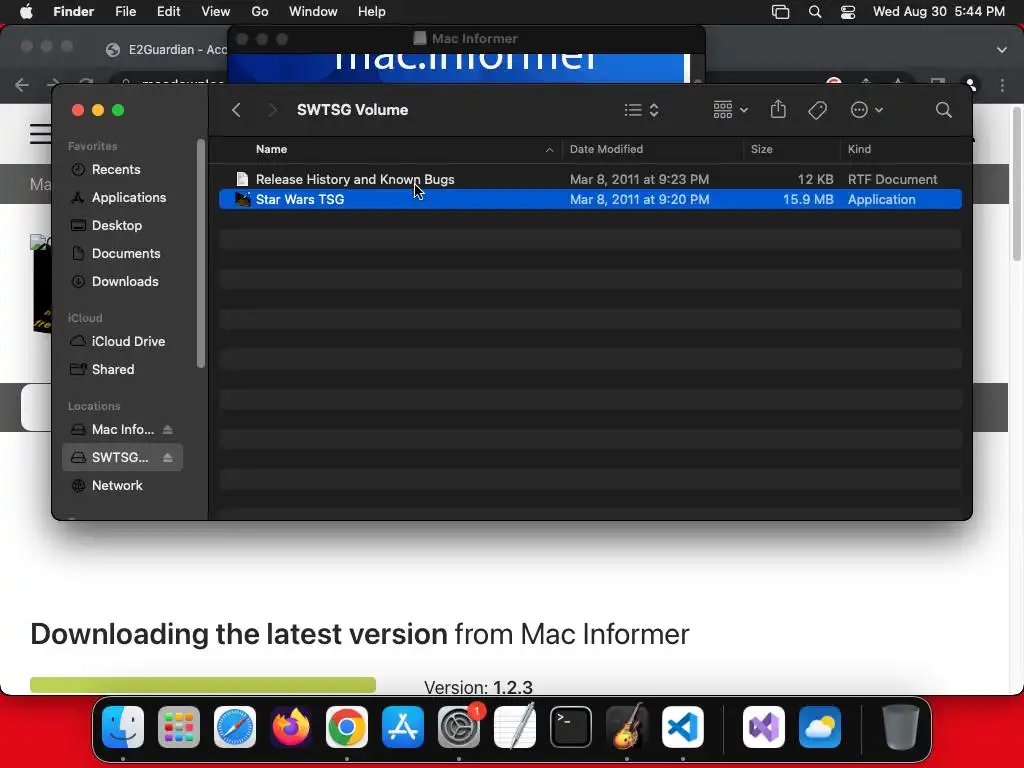The height and width of the screenshot is (768, 1024).
Task: Launch Safari from the Dock
Action: pyautogui.click(x=235, y=727)
